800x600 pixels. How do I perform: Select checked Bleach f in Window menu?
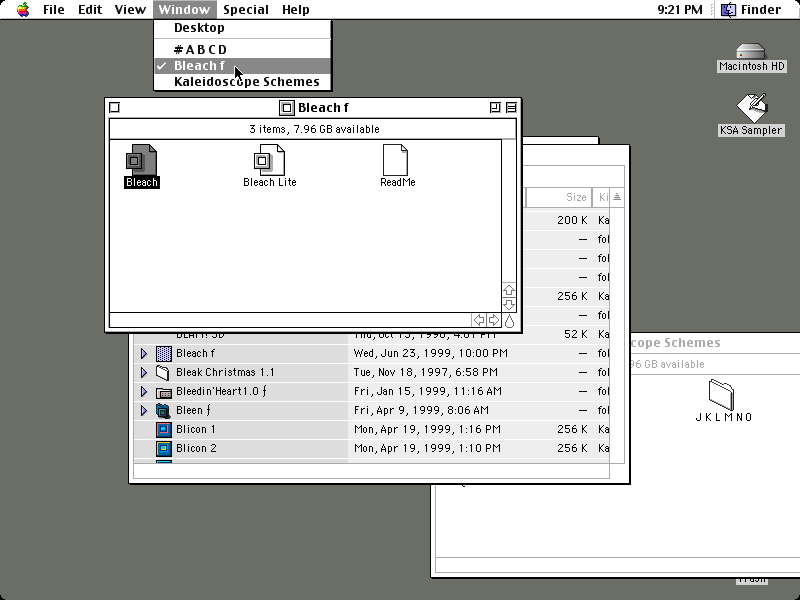pyautogui.click(x=243, y=66)
